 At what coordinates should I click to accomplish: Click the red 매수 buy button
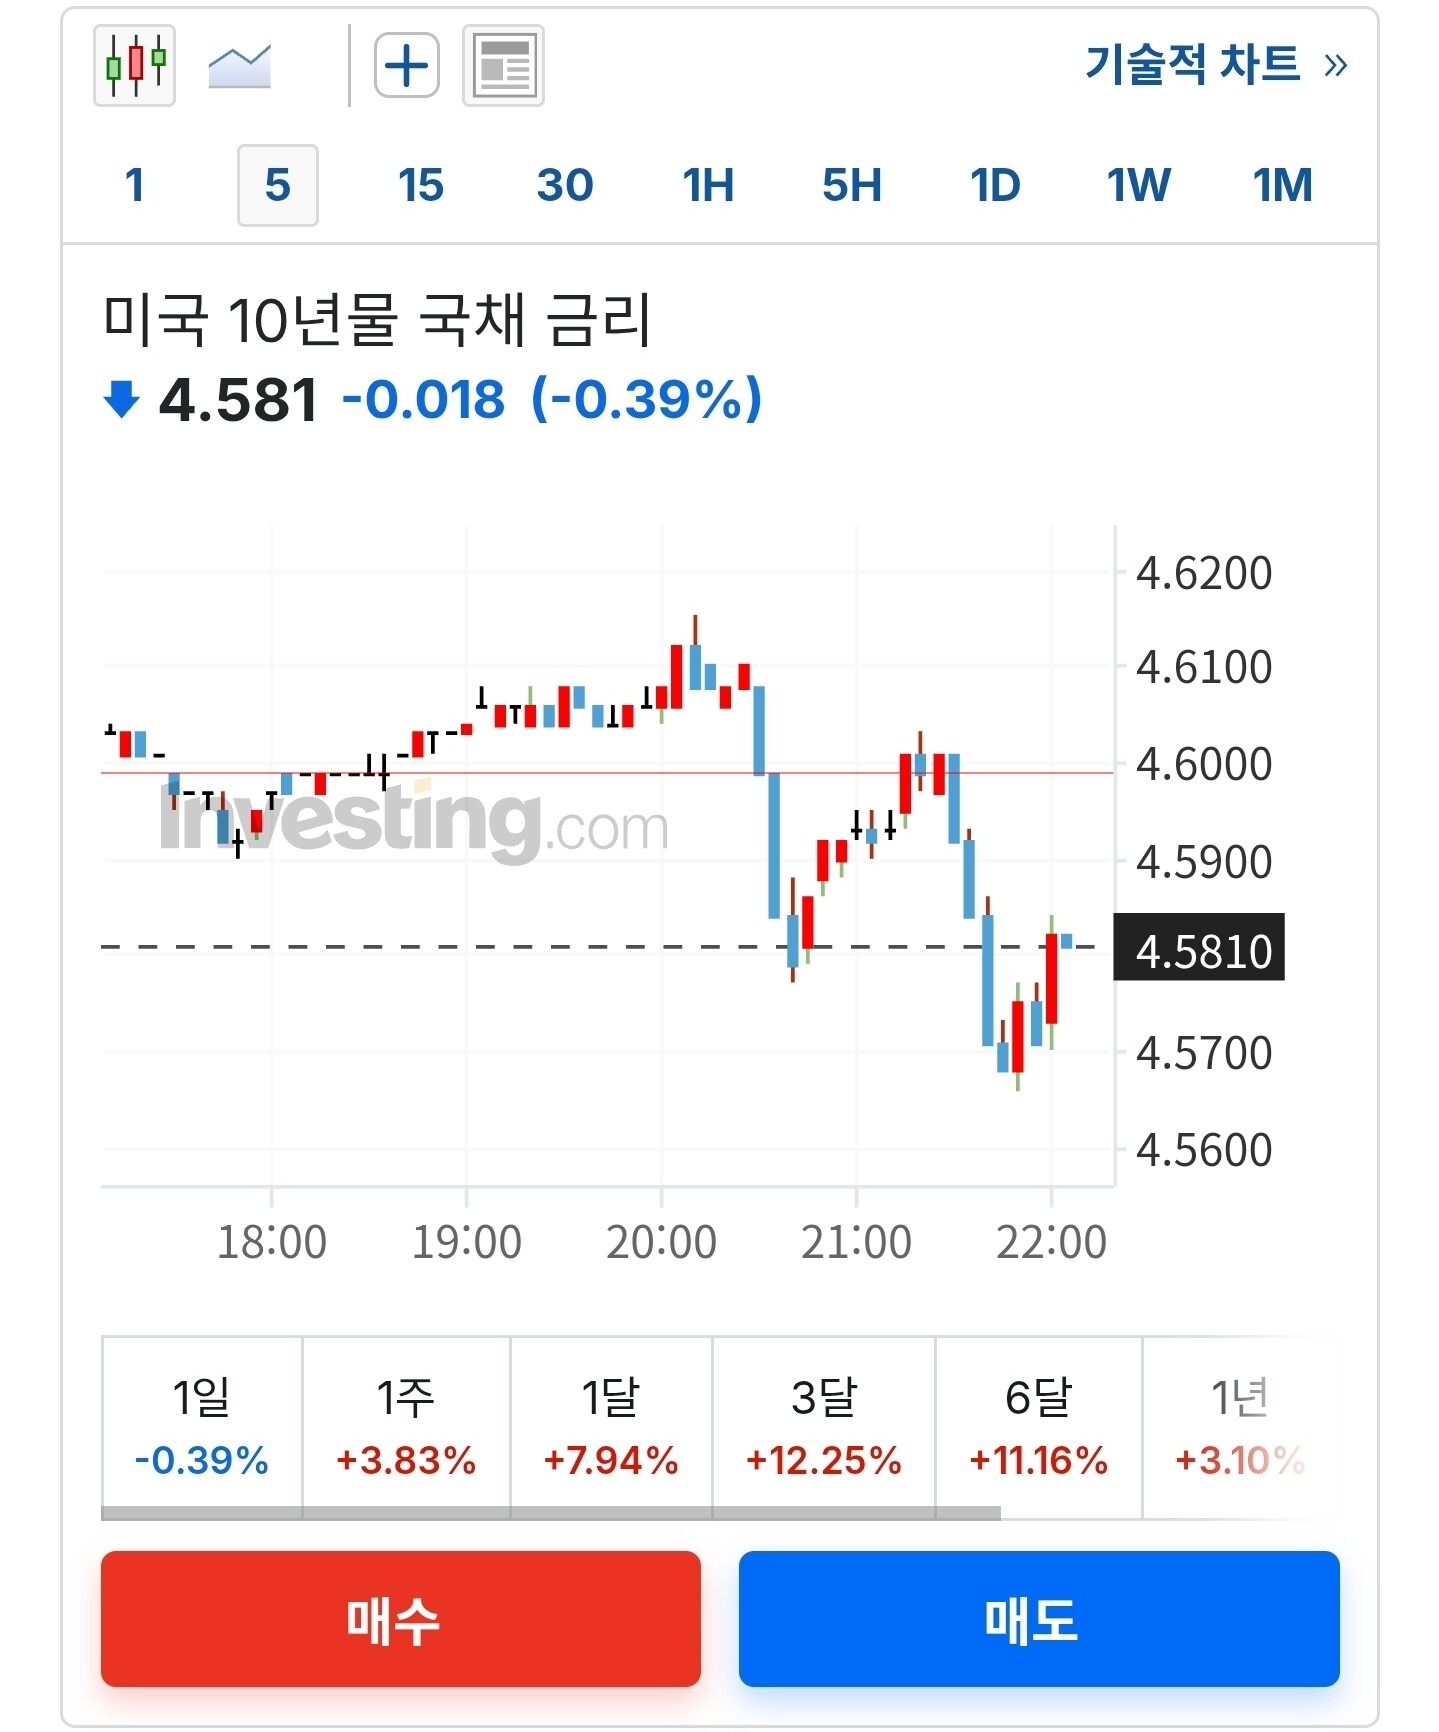click(x=401, y=1619)
